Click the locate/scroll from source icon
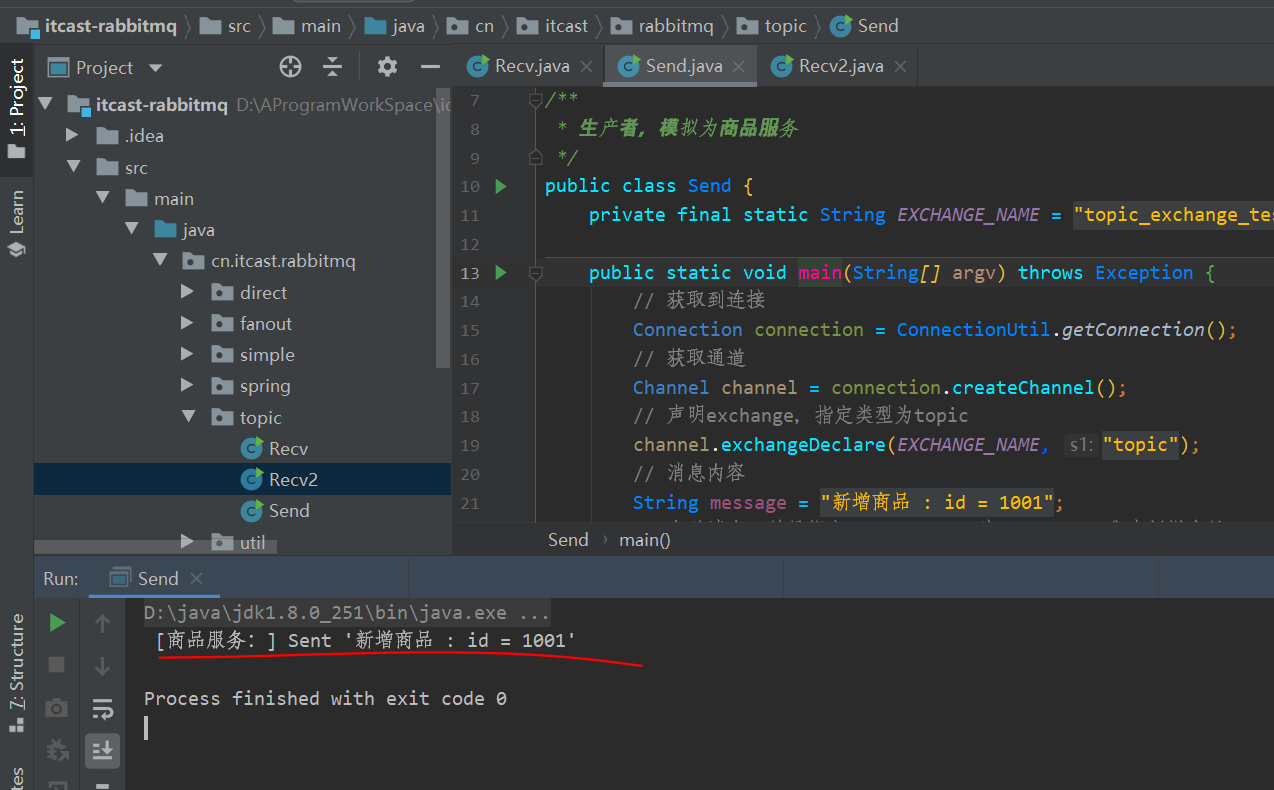The width and height of the screenshot is (1274, 790). click(x=290, y=67)
